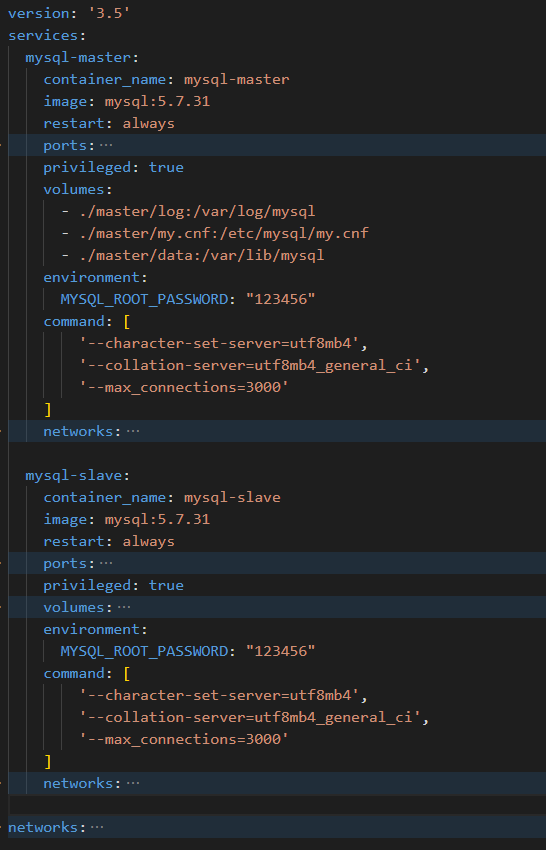Screen dimensions: 546x850
Task: Expand the folded ports section under mysql-master
Action: click(x=106, y=146)
